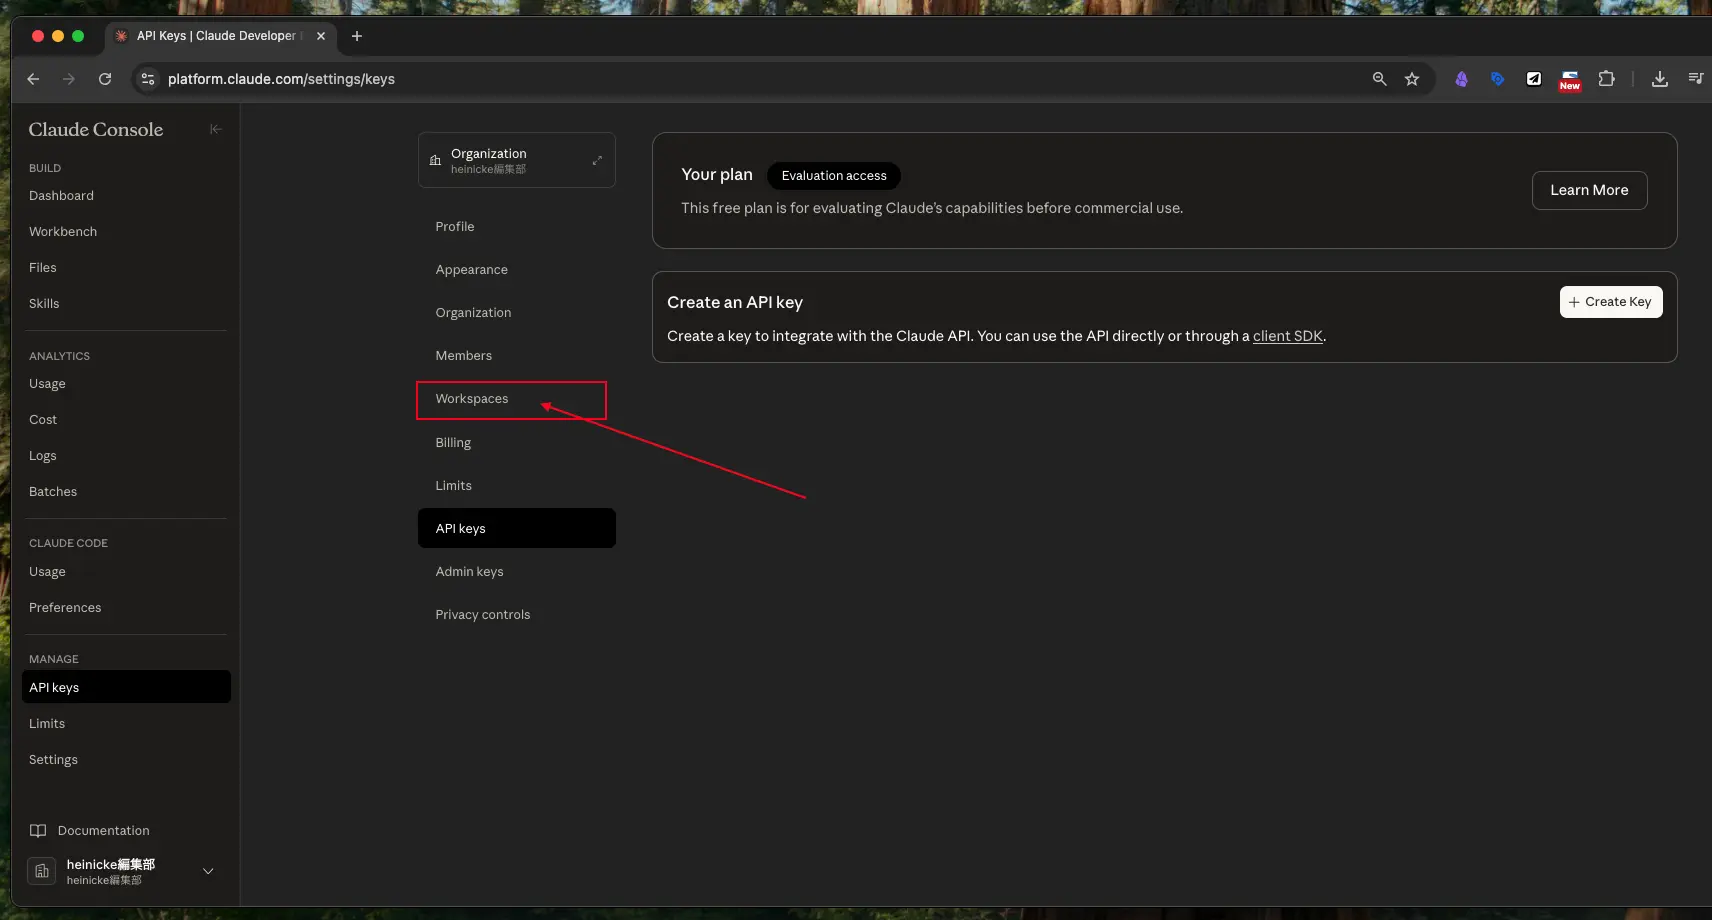Select Billing in settings menu

(453, 443)
